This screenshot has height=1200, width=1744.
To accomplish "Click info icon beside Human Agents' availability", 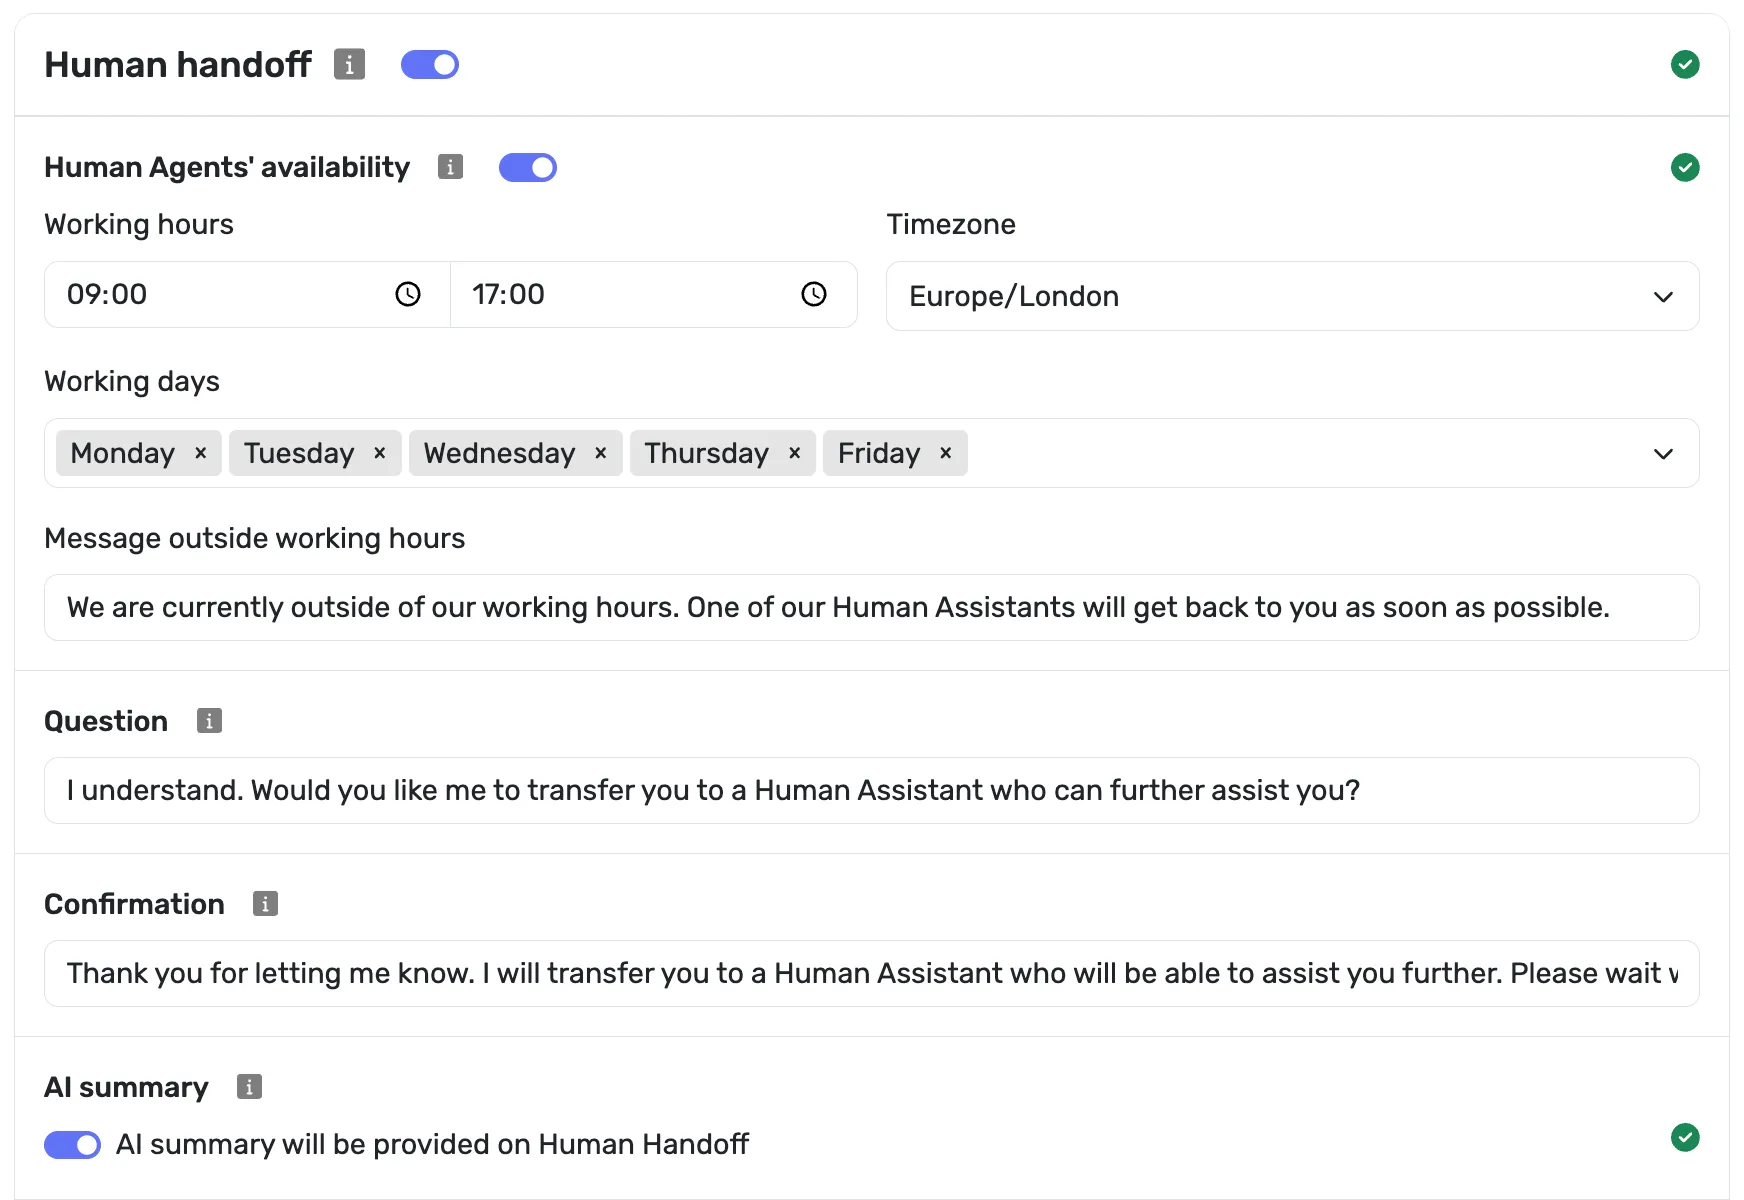I will [450, 167].
